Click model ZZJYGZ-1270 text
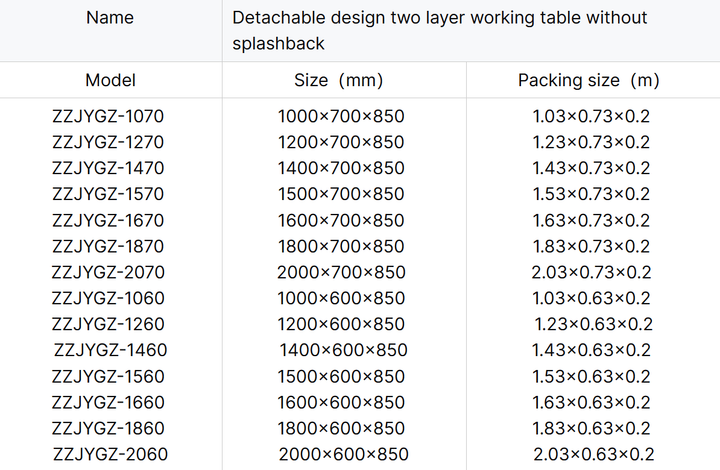 [x=108, y=142]
